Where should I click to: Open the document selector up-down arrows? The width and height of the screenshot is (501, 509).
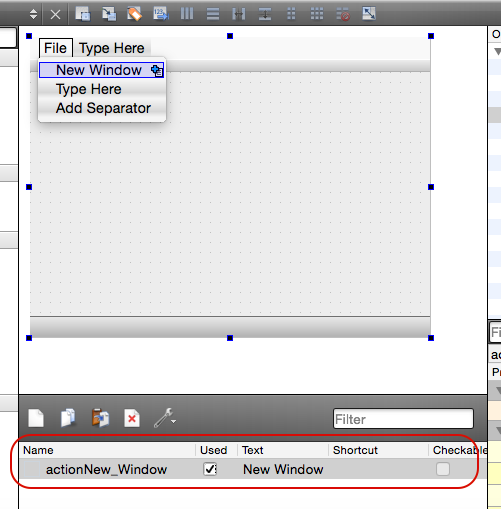click(33, 14)
